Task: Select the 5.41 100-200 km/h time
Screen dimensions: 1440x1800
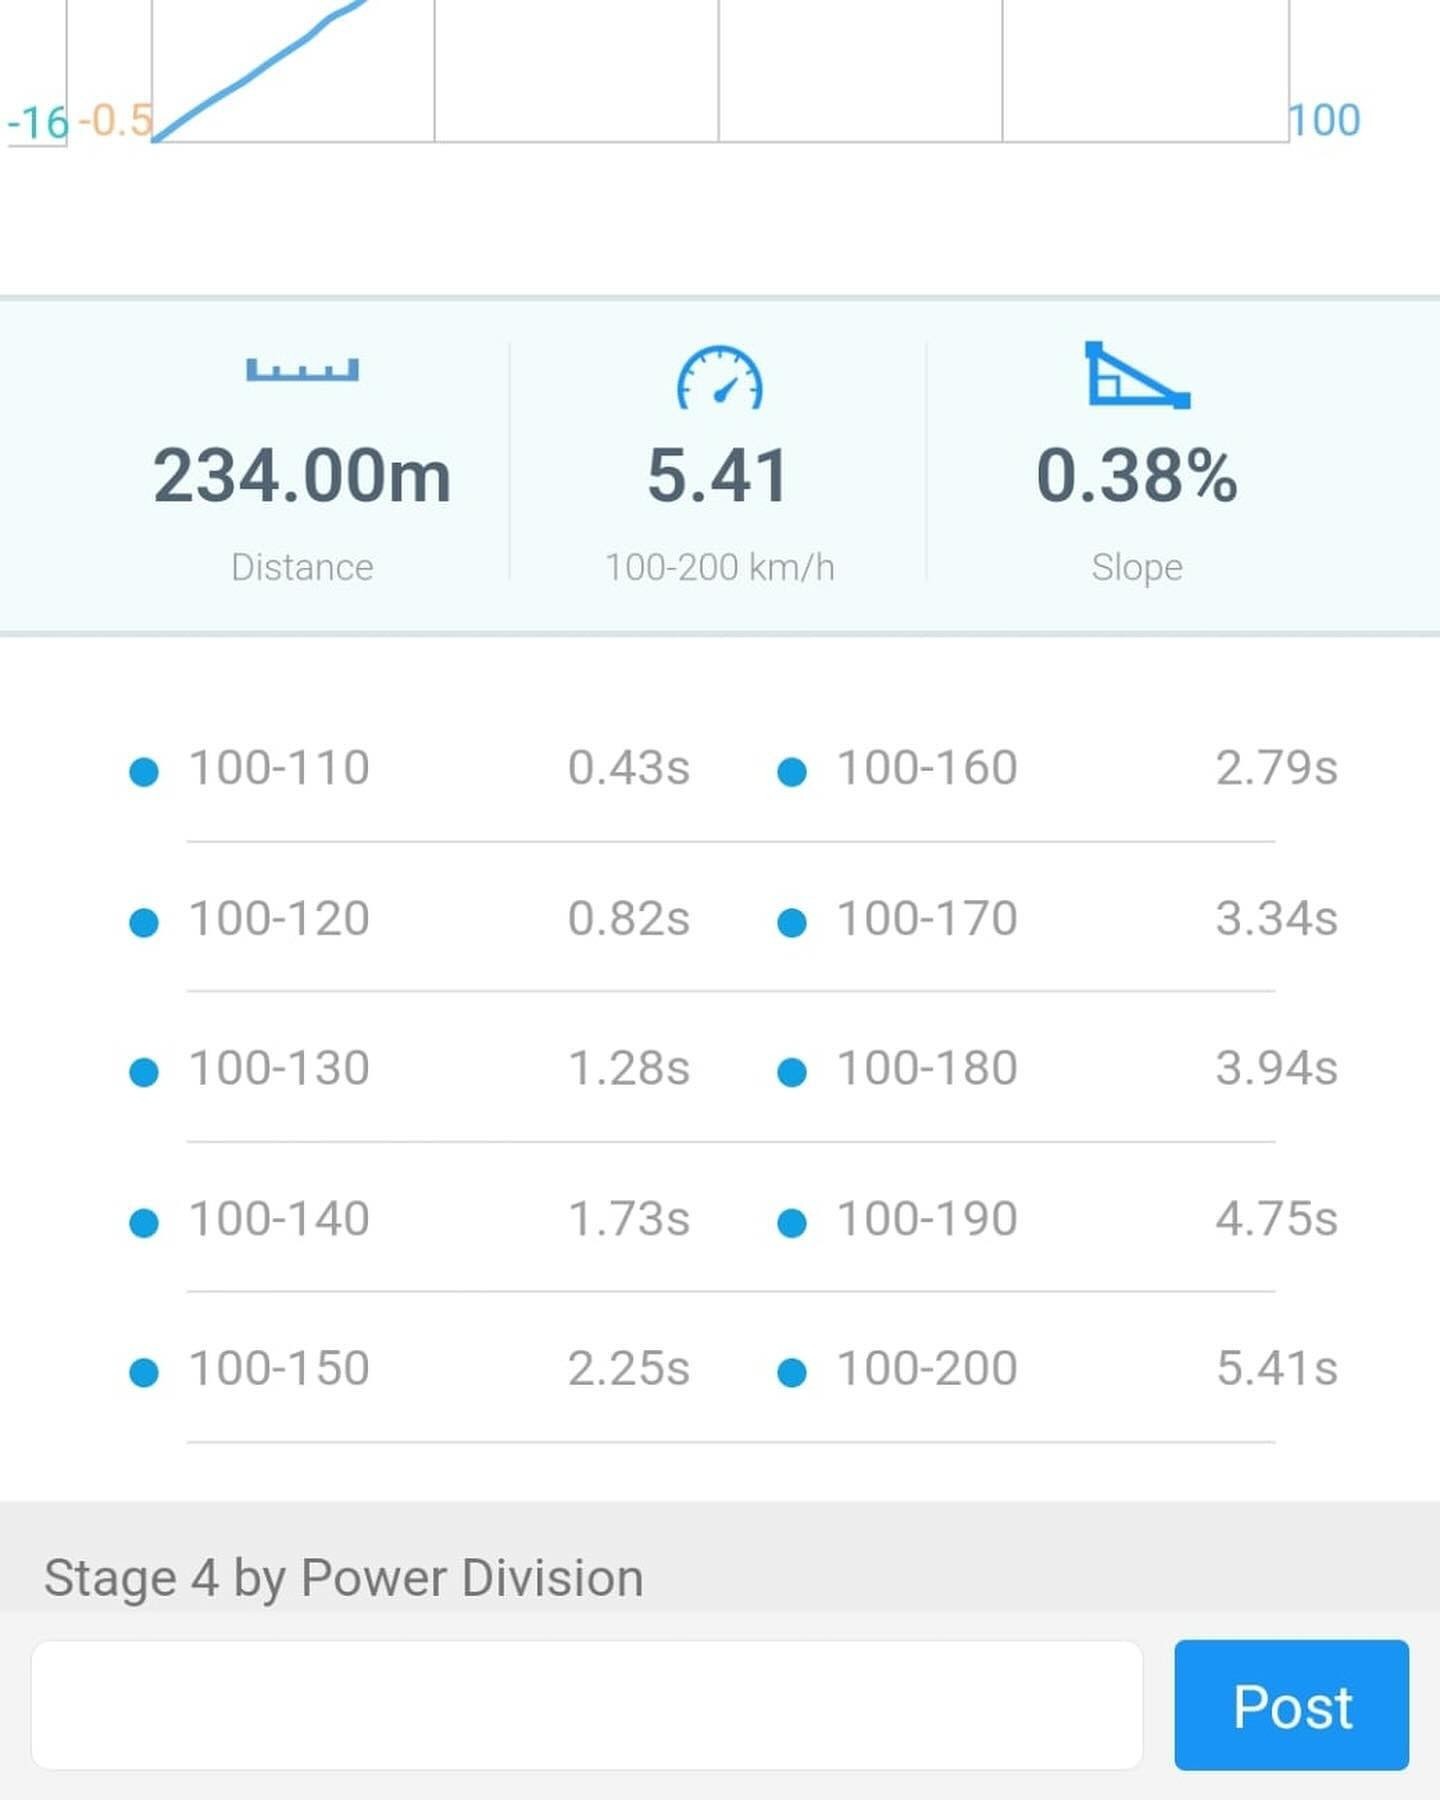Action: (718, 476)
